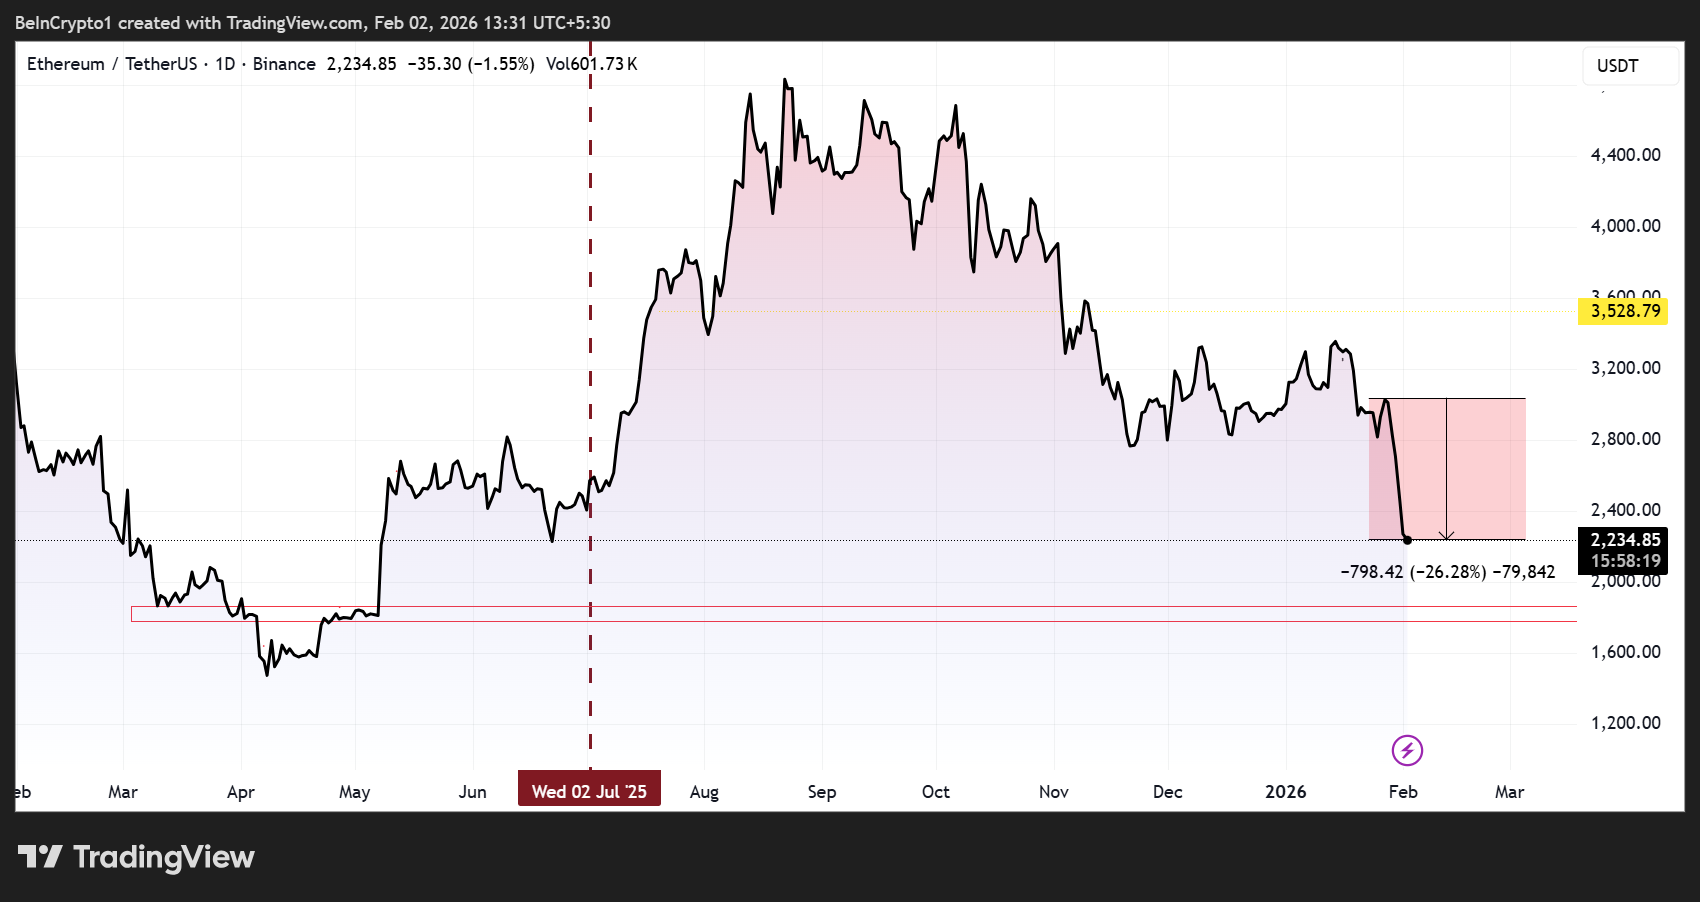Click the price measurement text -798.42 (-26.28%)
1700x902 pixels.
[x=1413, y=572]
